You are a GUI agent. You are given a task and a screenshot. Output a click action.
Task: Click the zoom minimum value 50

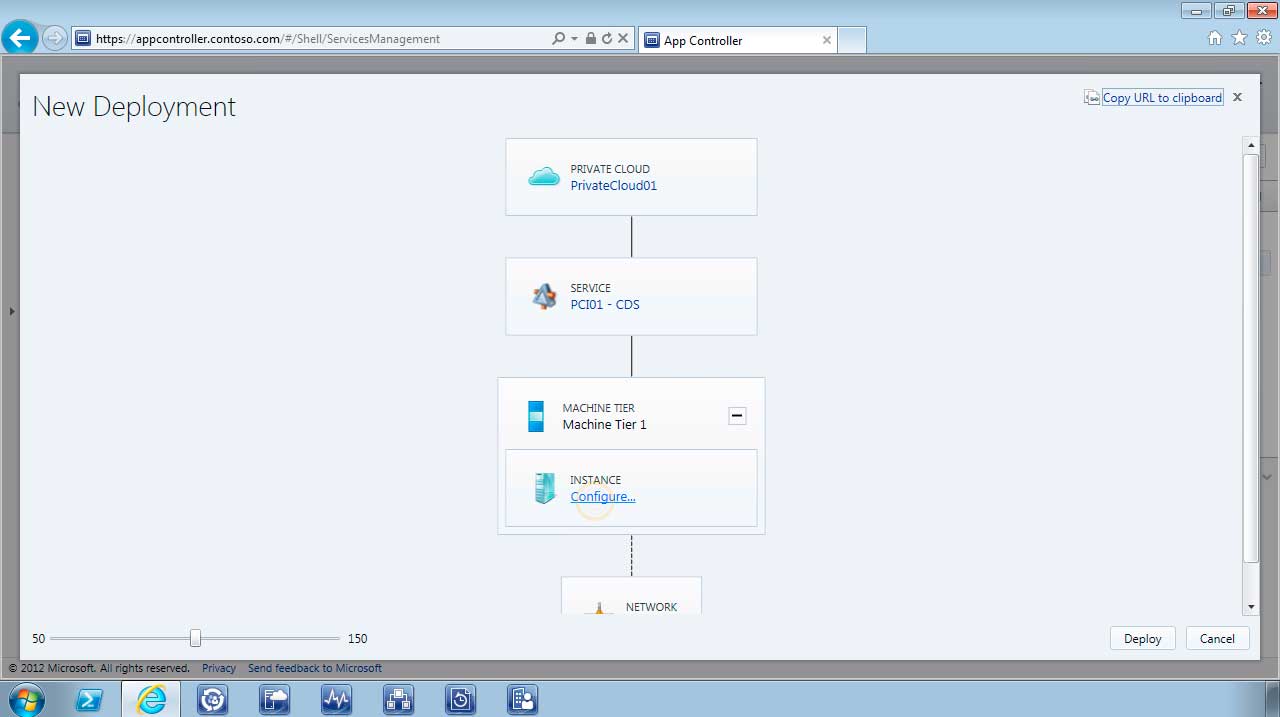[38, 638]
